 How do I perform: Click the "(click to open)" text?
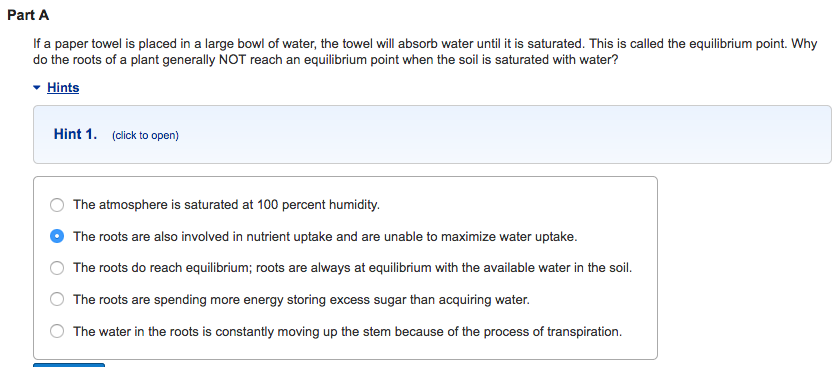(145, 136)
